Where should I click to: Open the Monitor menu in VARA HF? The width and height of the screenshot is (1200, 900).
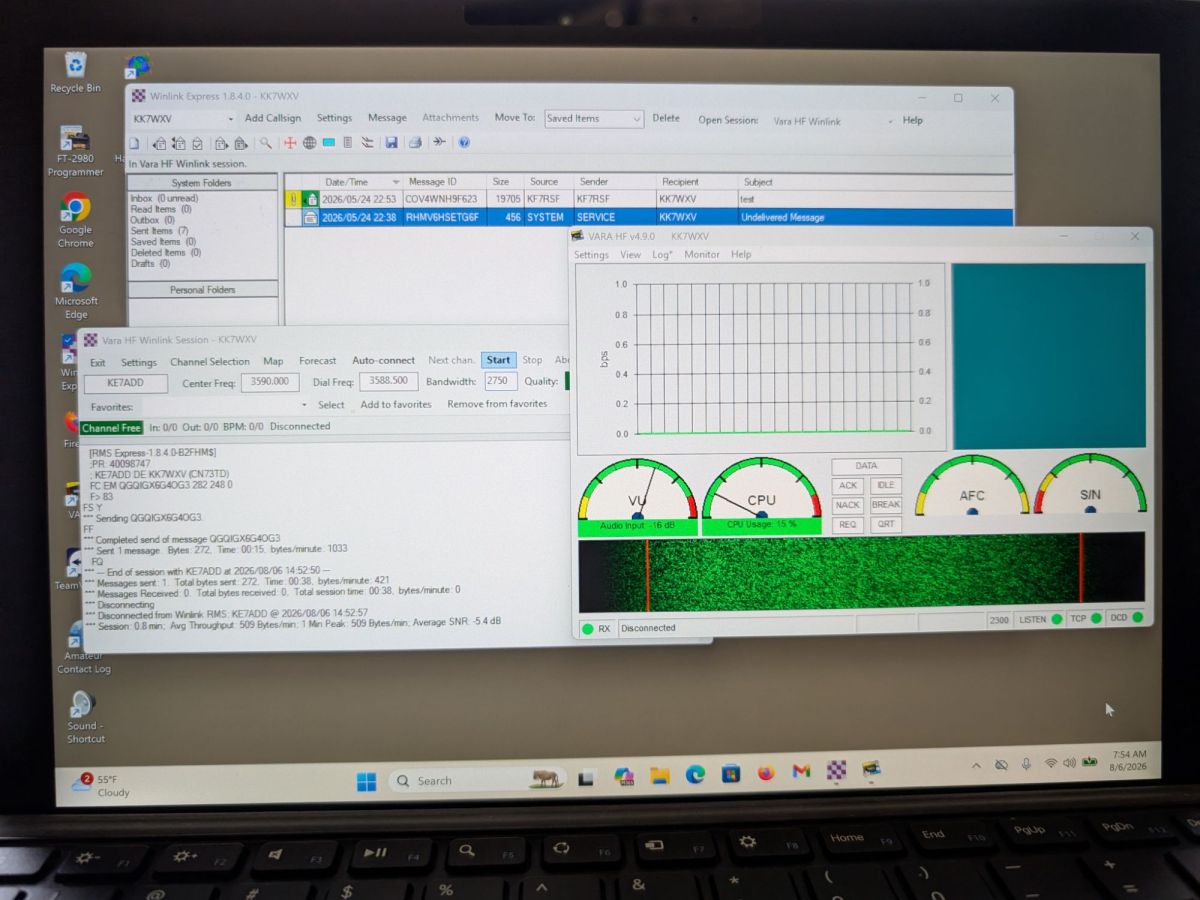tap(702, 255)
